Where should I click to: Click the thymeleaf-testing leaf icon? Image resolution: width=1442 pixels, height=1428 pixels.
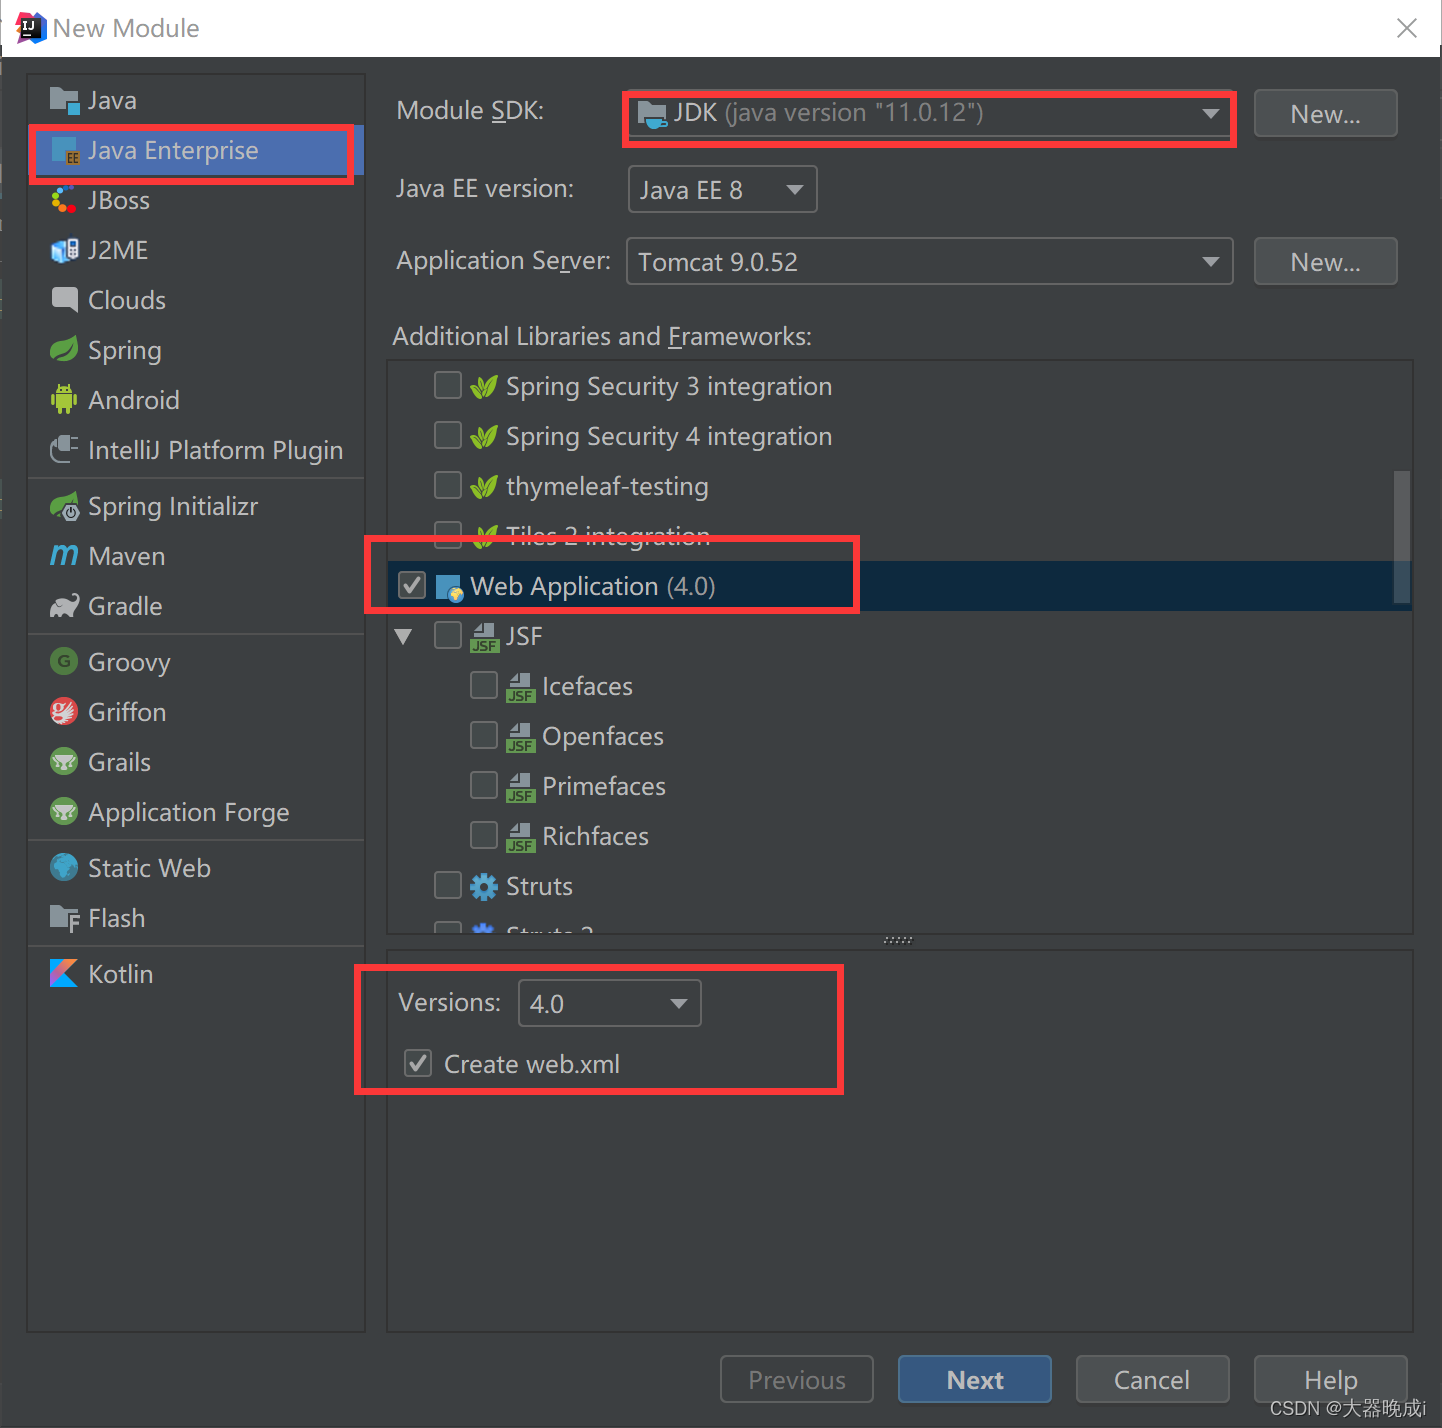(x=485, y=487)
